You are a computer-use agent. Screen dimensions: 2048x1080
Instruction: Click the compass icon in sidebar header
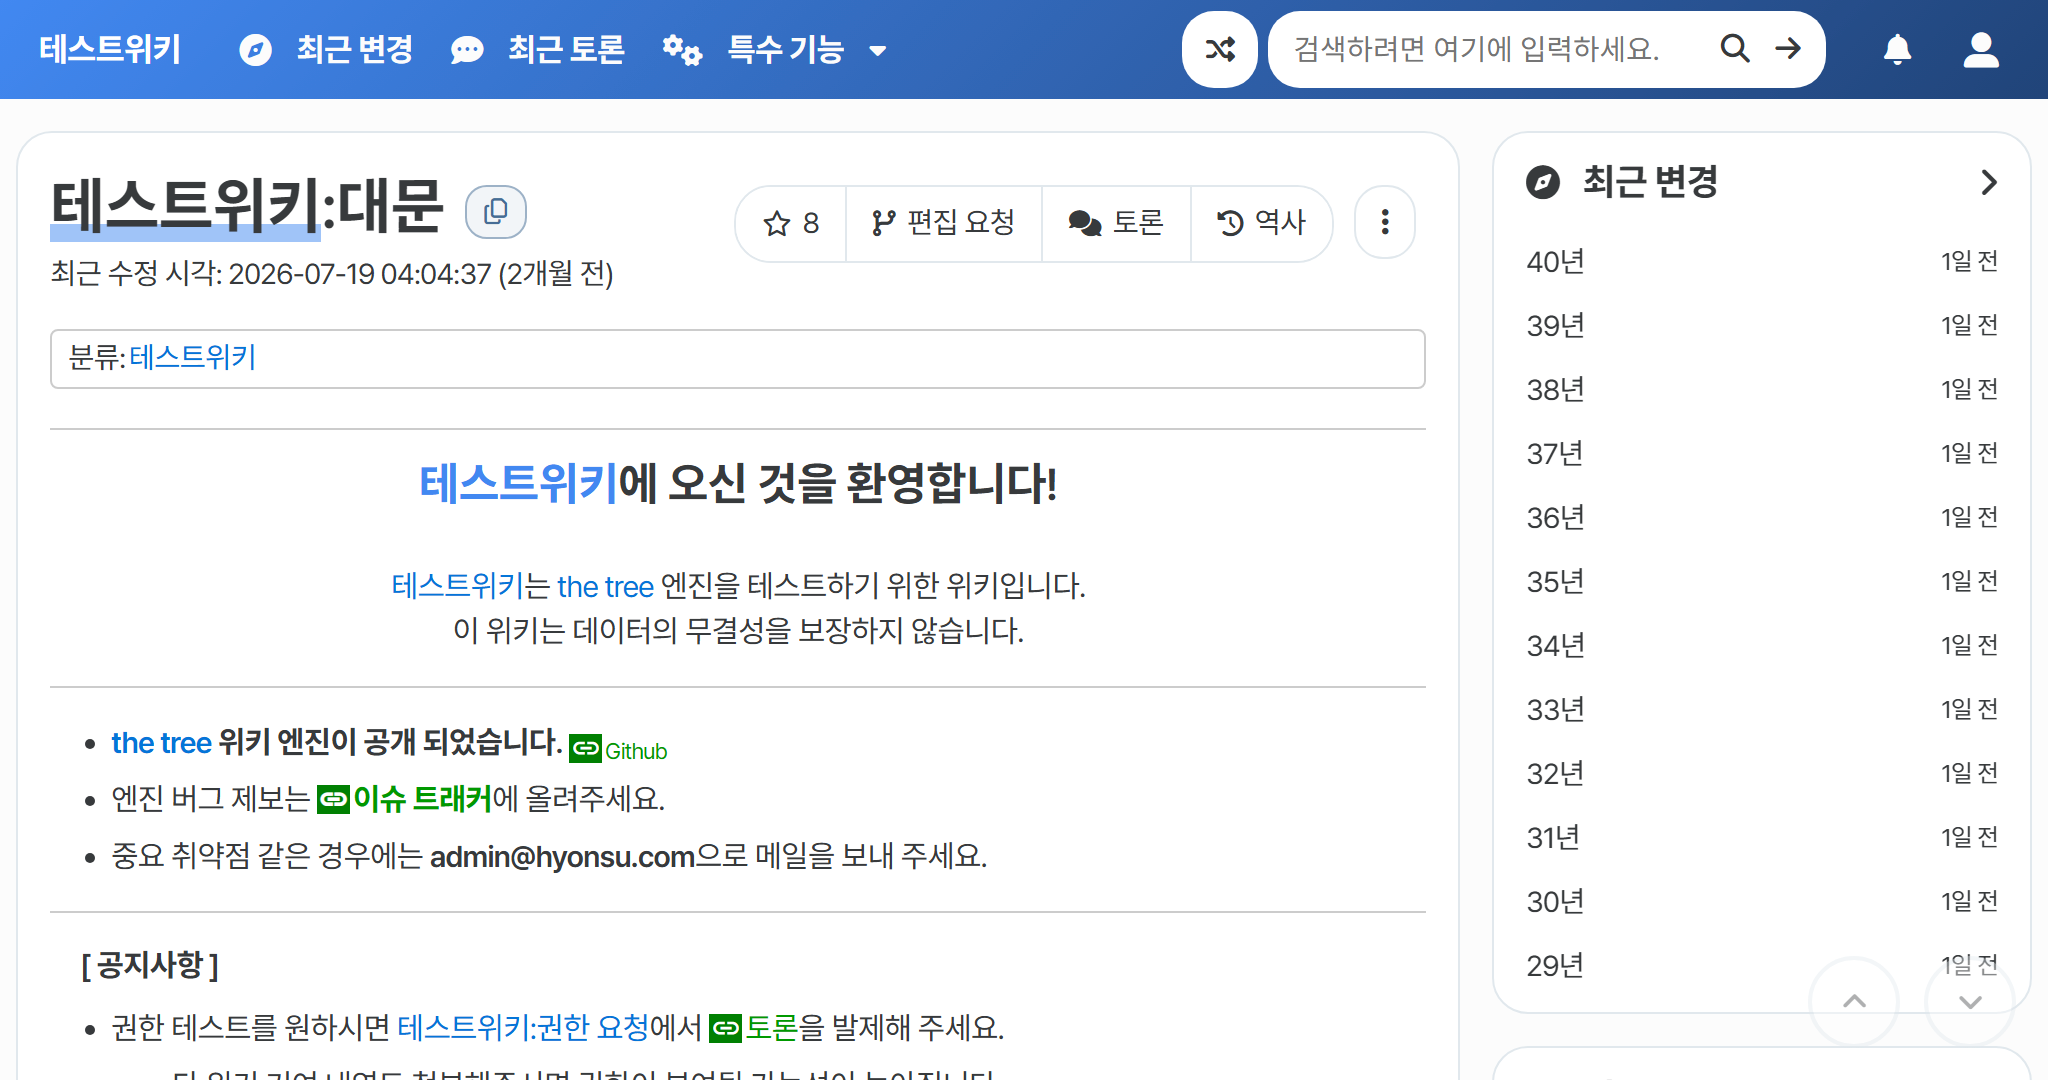coord(1543,182)
